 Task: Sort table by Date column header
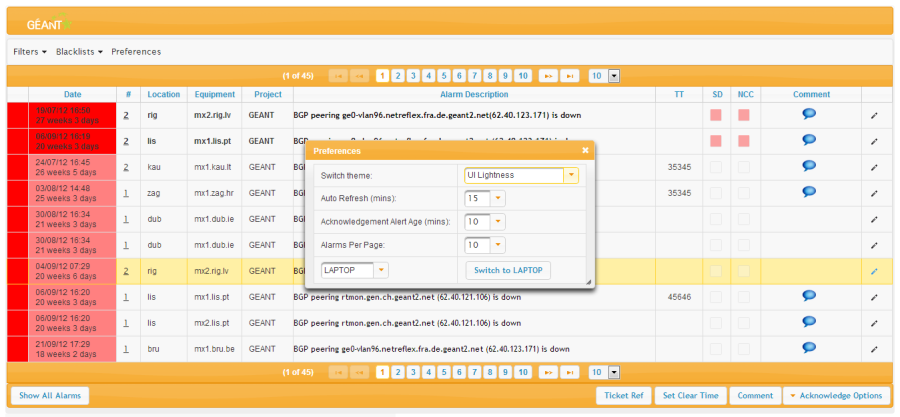point(72,95)
